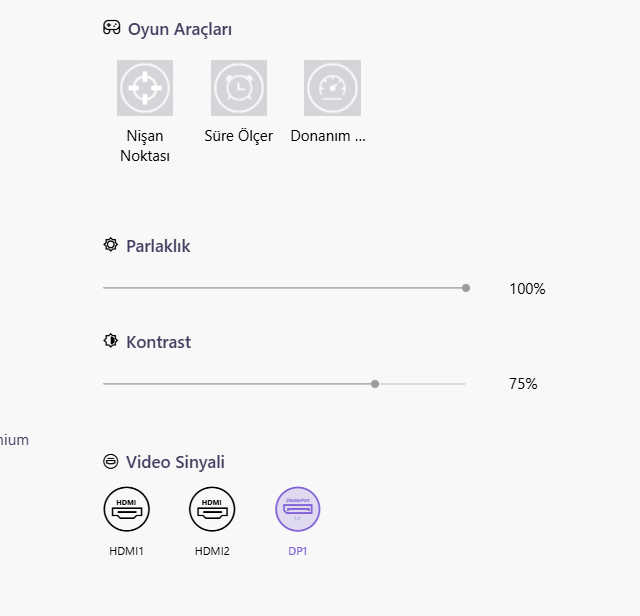
Task: Click the Oyun Araçları heading
Action: 180,29
